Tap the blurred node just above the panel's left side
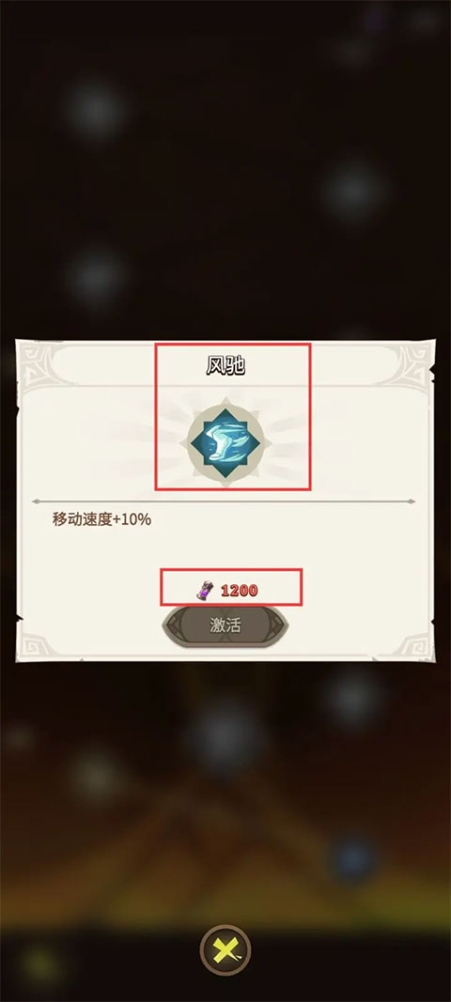 96,276
